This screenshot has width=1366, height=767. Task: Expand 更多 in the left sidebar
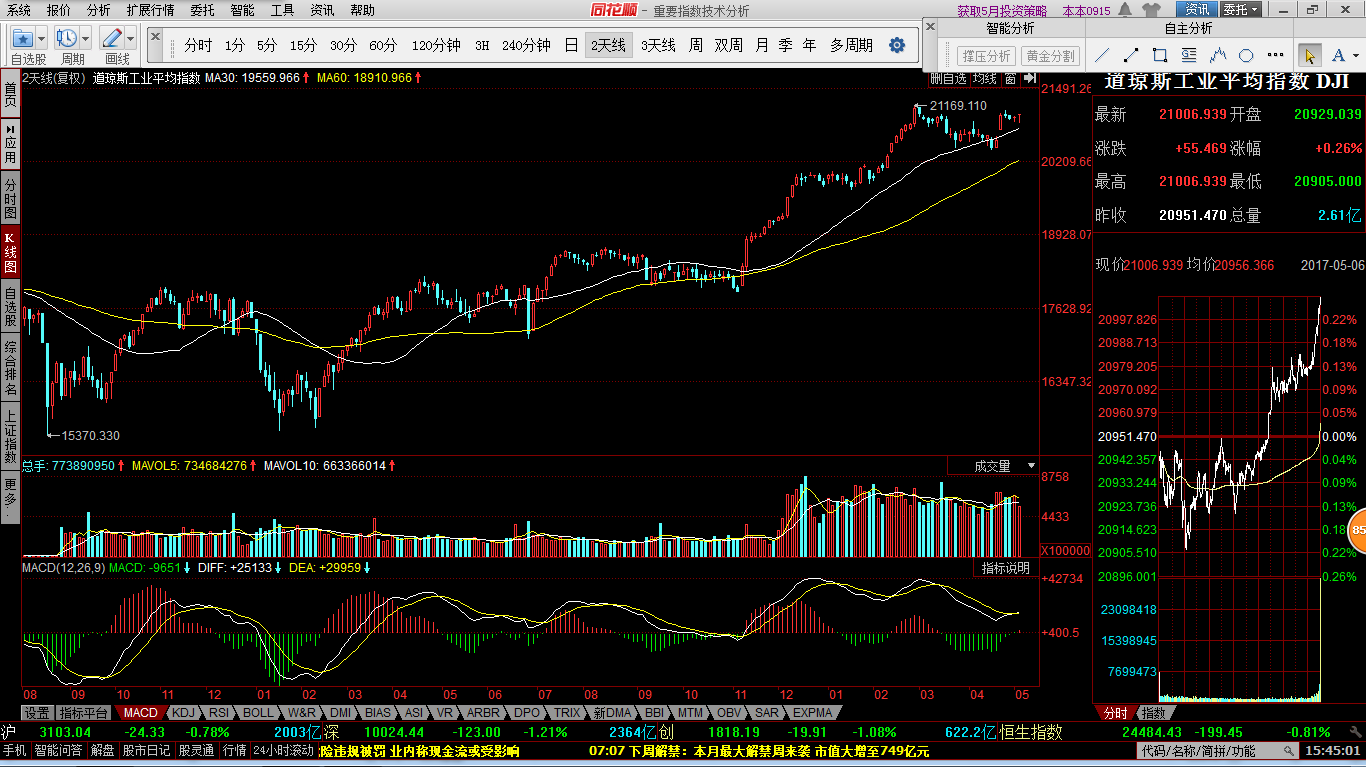point(10,497)
